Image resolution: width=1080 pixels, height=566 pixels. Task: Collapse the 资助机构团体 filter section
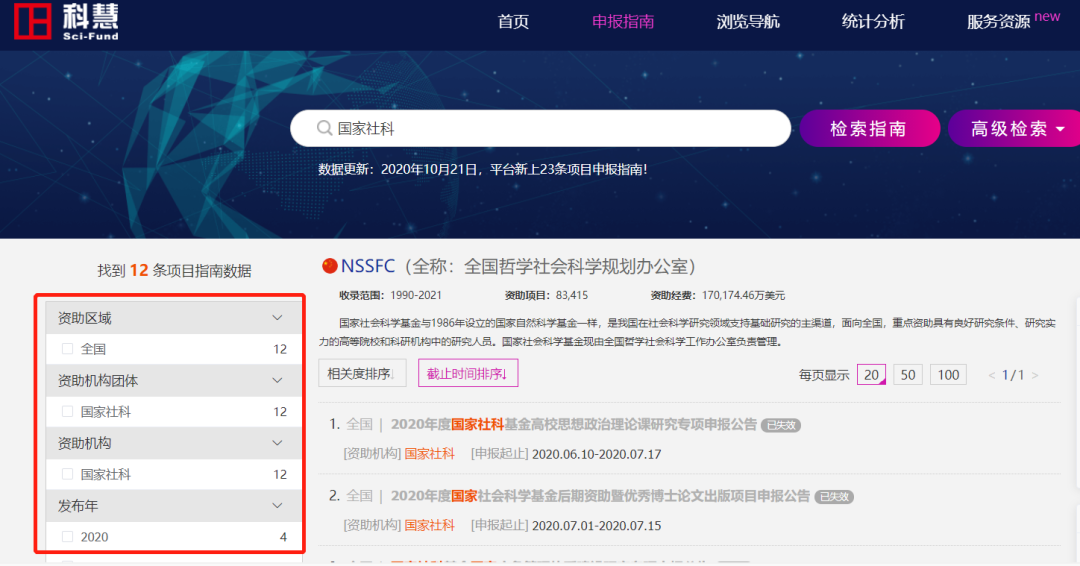278,380
